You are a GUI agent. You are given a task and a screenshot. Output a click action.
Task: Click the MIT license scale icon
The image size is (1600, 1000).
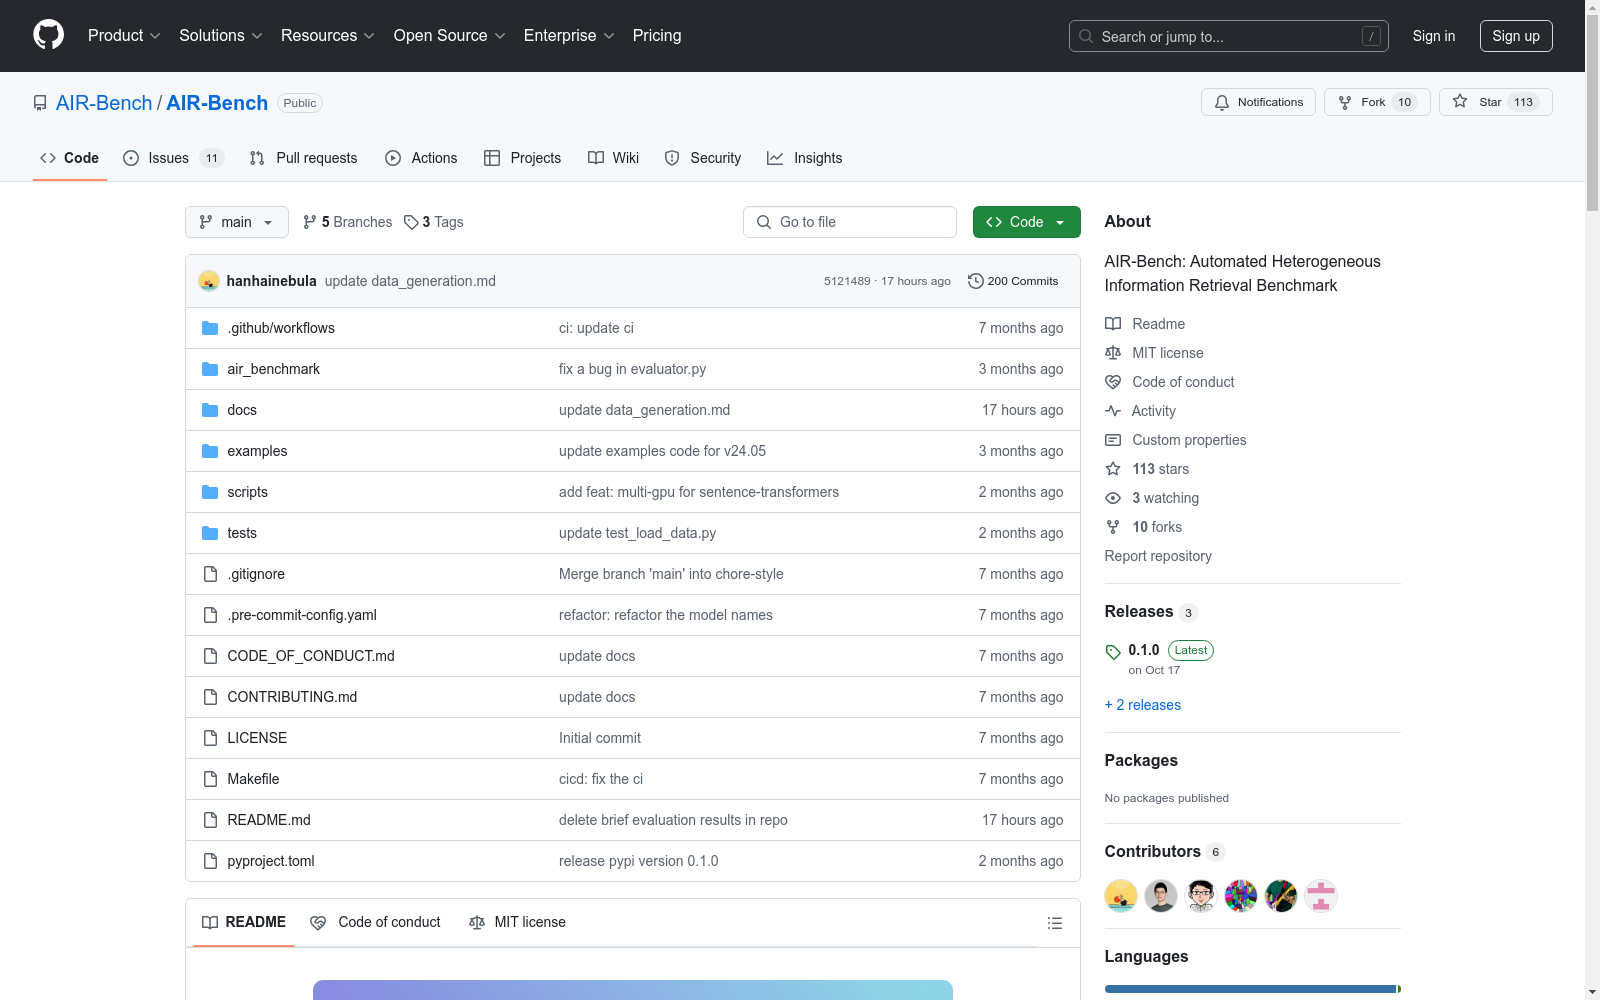coord(1113,353)
